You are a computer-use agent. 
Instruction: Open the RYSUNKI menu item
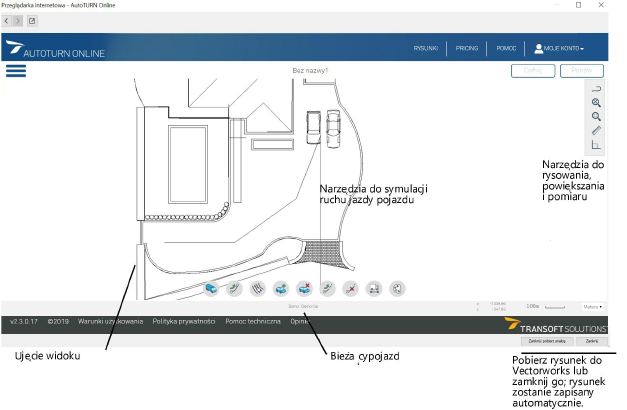pyautogui.click(x=426, y=48)
